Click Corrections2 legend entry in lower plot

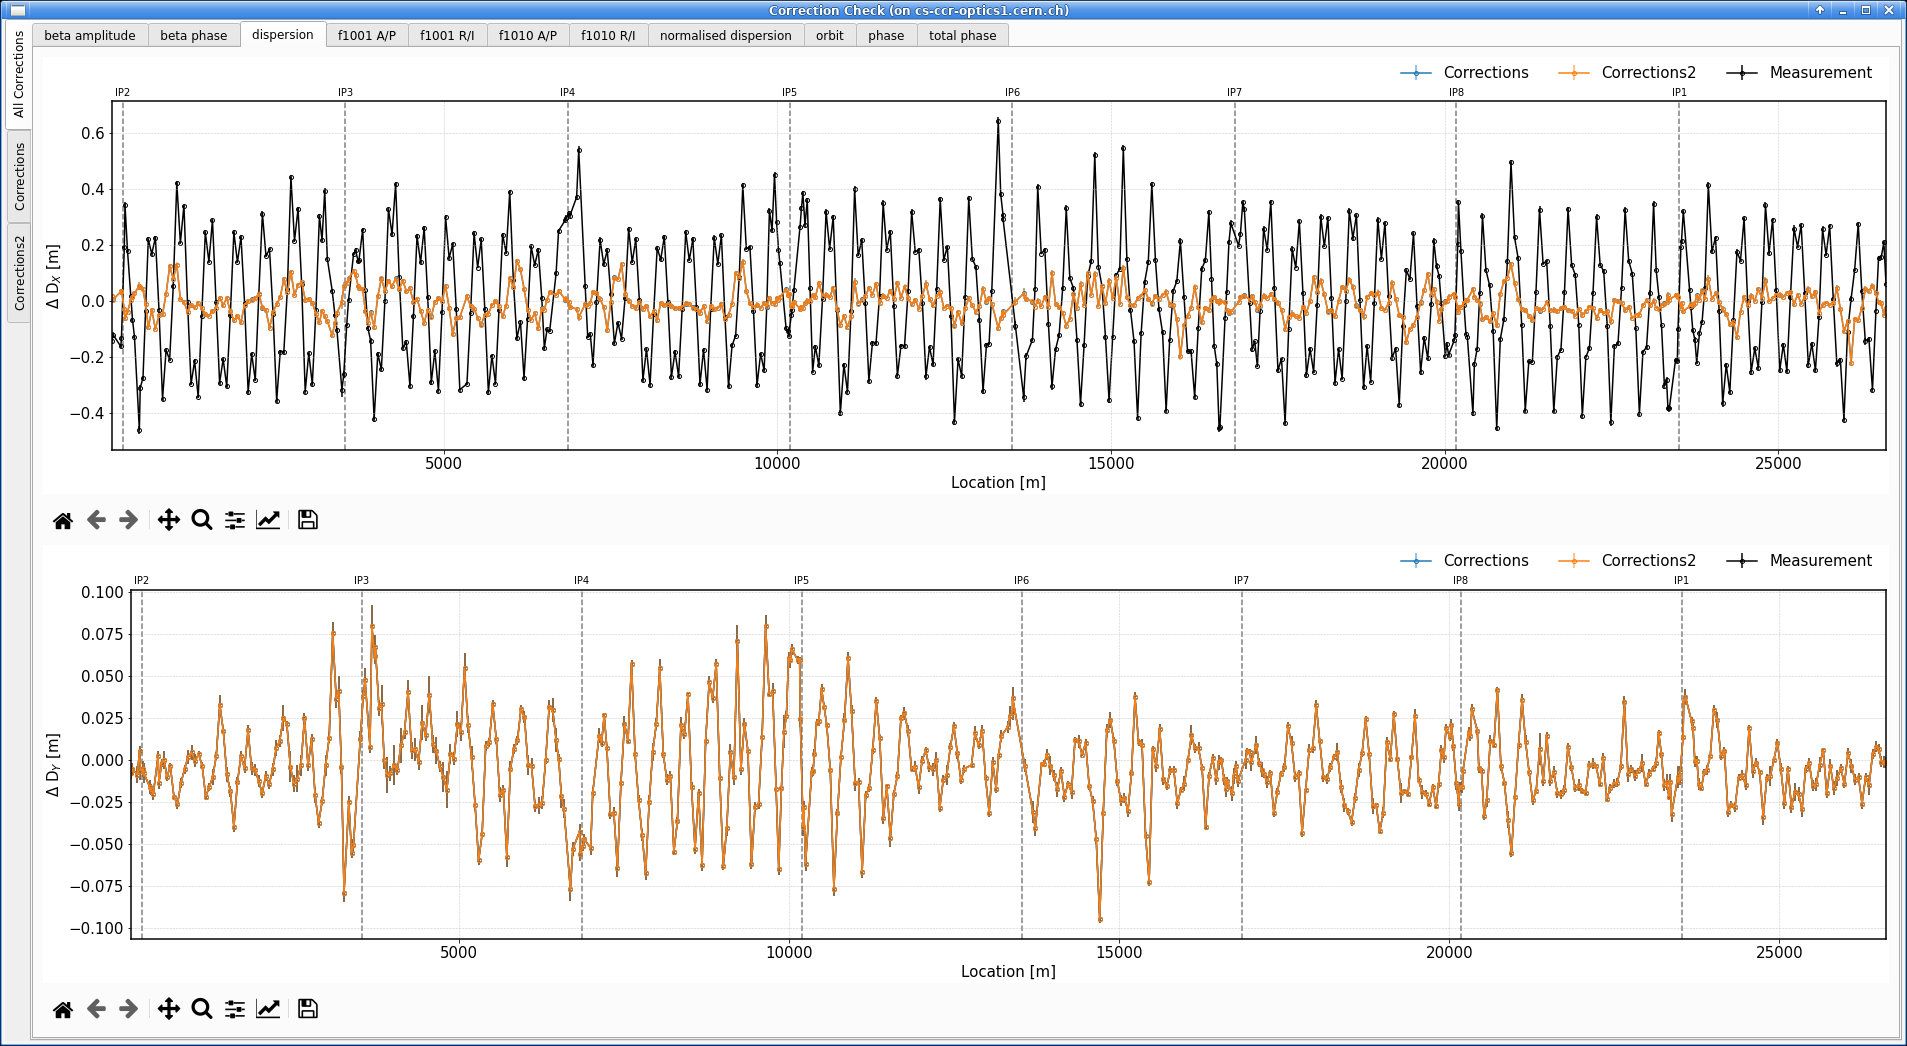(1627, 561)
